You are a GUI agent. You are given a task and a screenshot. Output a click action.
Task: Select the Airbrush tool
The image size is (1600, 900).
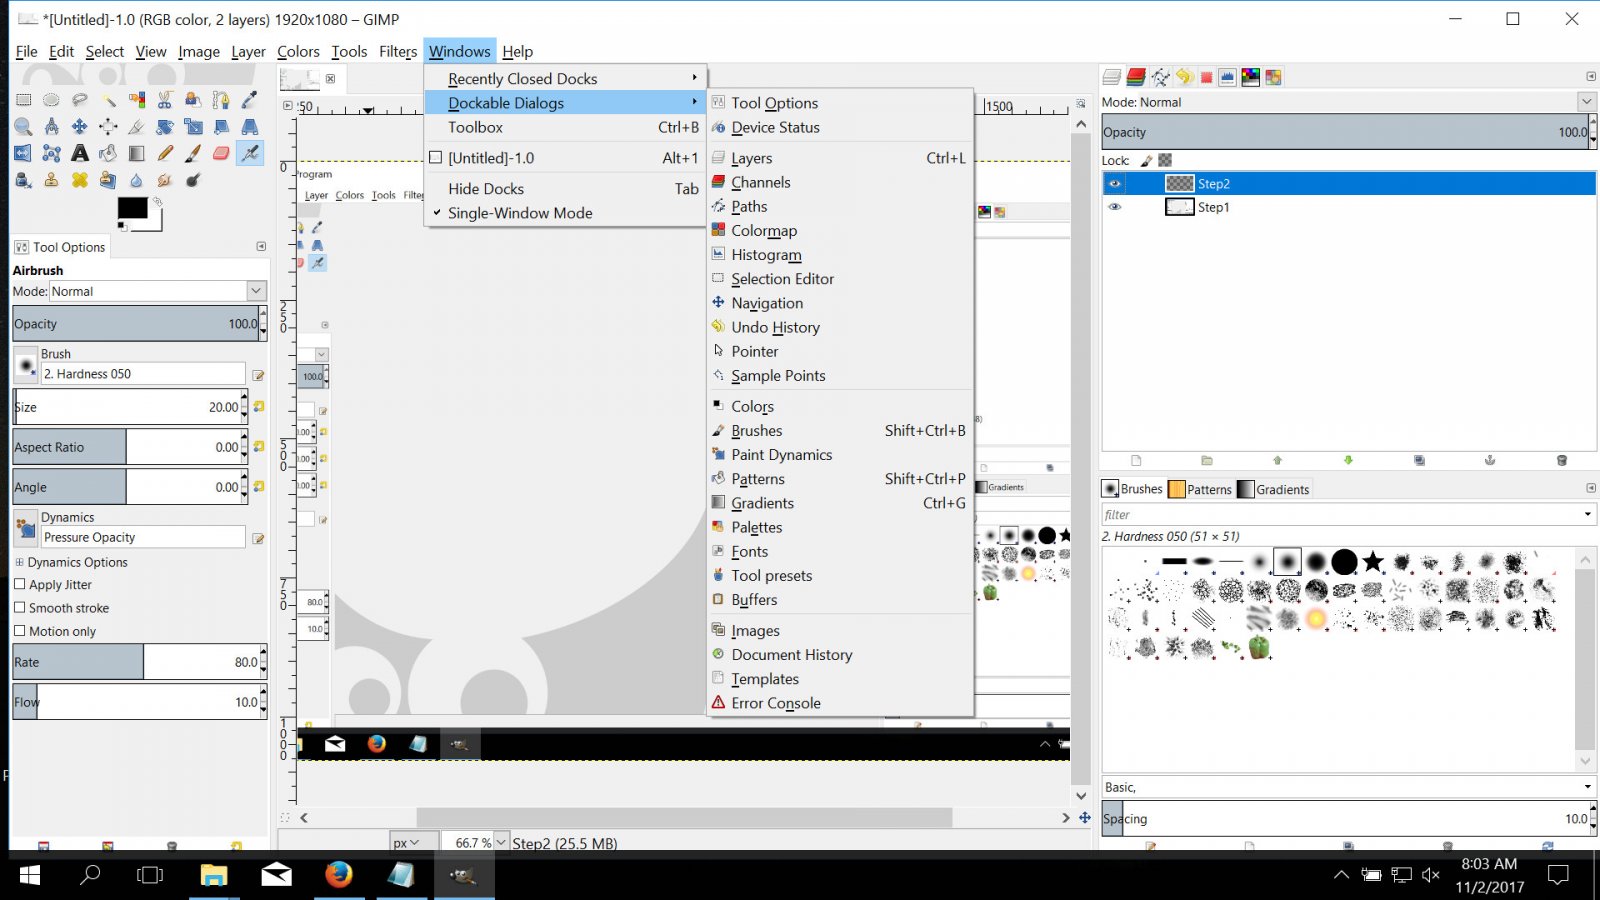pos(250,153)
